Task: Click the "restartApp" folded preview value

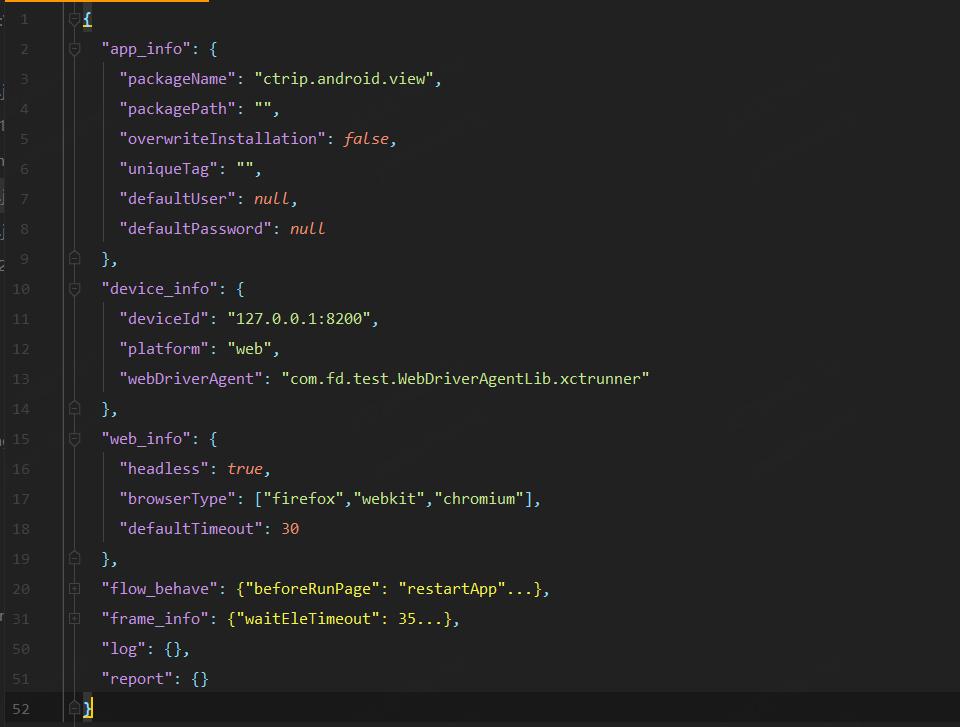Action: [452, 589]
